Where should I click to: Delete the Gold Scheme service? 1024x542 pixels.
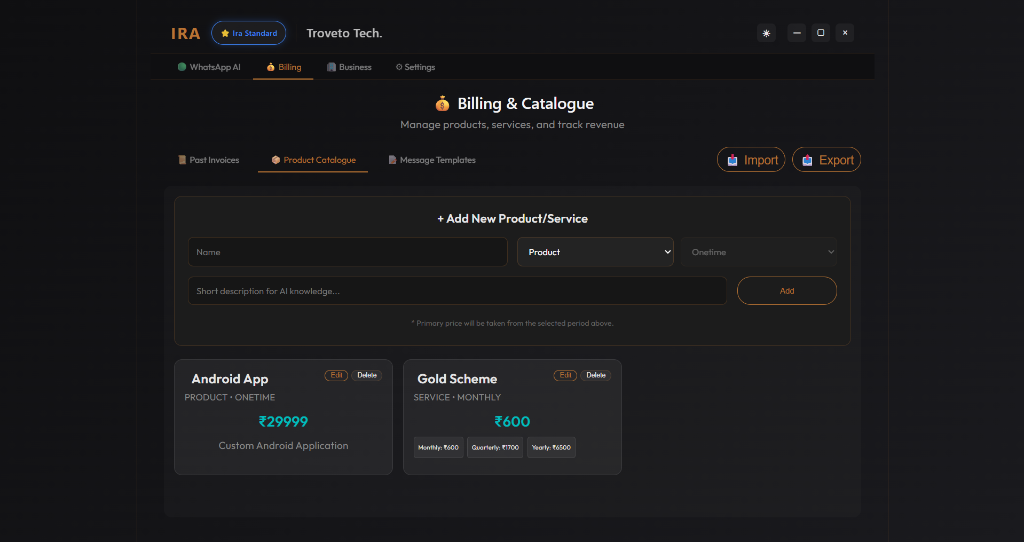click(x=596, y=375)
